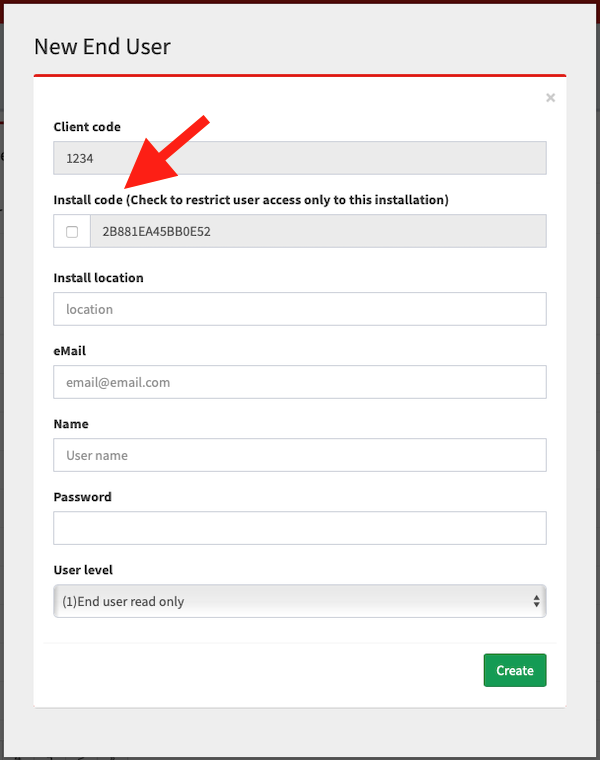Click the "Install code" label text
The height and width of the screenshot is (760, 600).
pos(88,200)
